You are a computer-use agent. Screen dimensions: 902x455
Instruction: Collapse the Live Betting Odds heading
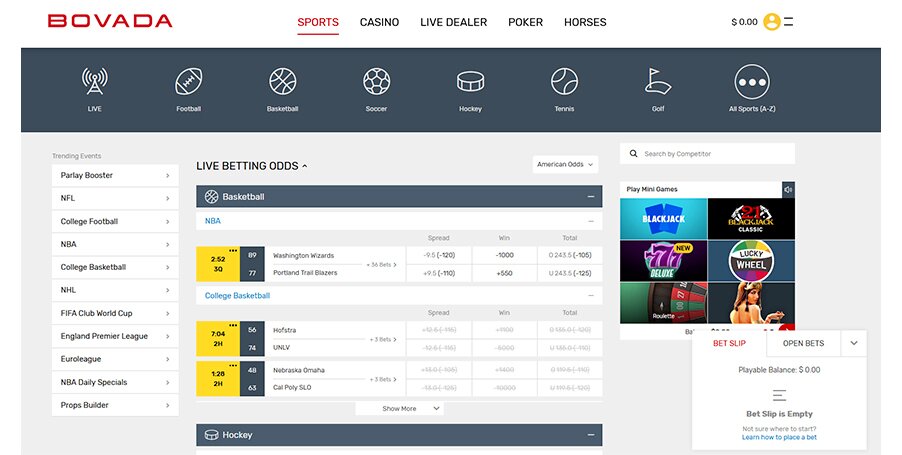(x=251, y=166)
